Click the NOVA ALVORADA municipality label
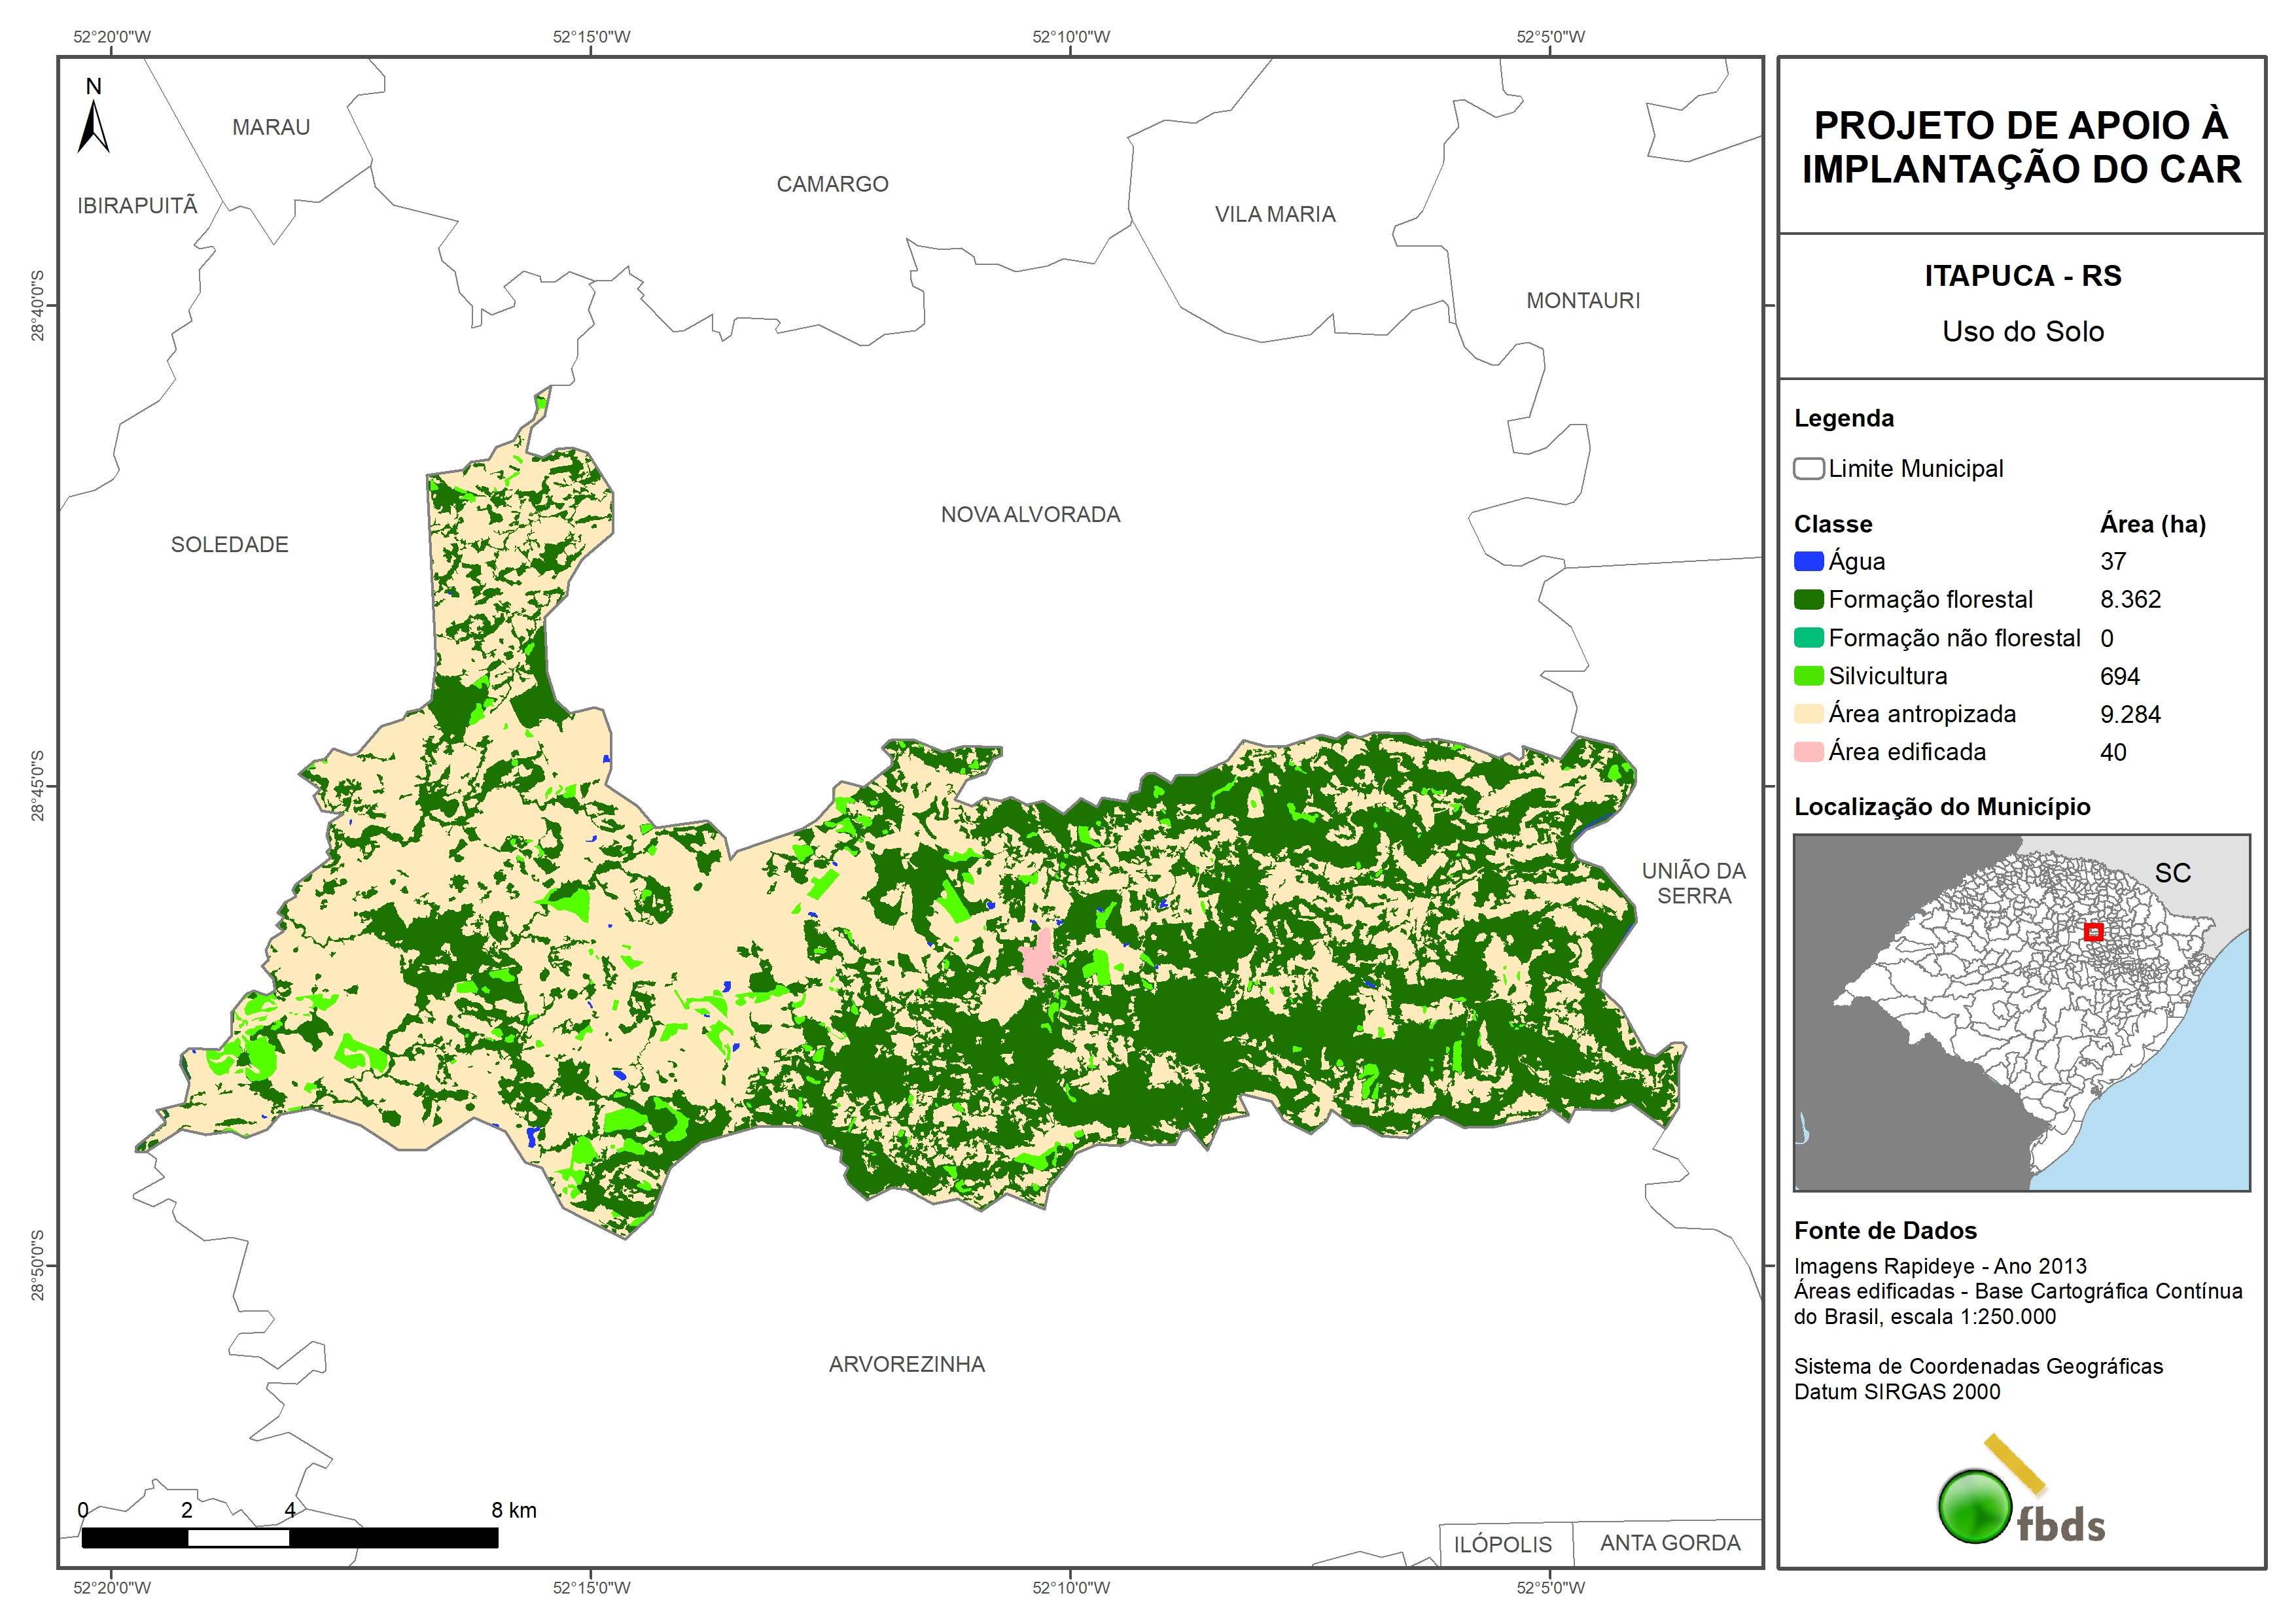Screen dimensions: 2296x1623 1030,515
